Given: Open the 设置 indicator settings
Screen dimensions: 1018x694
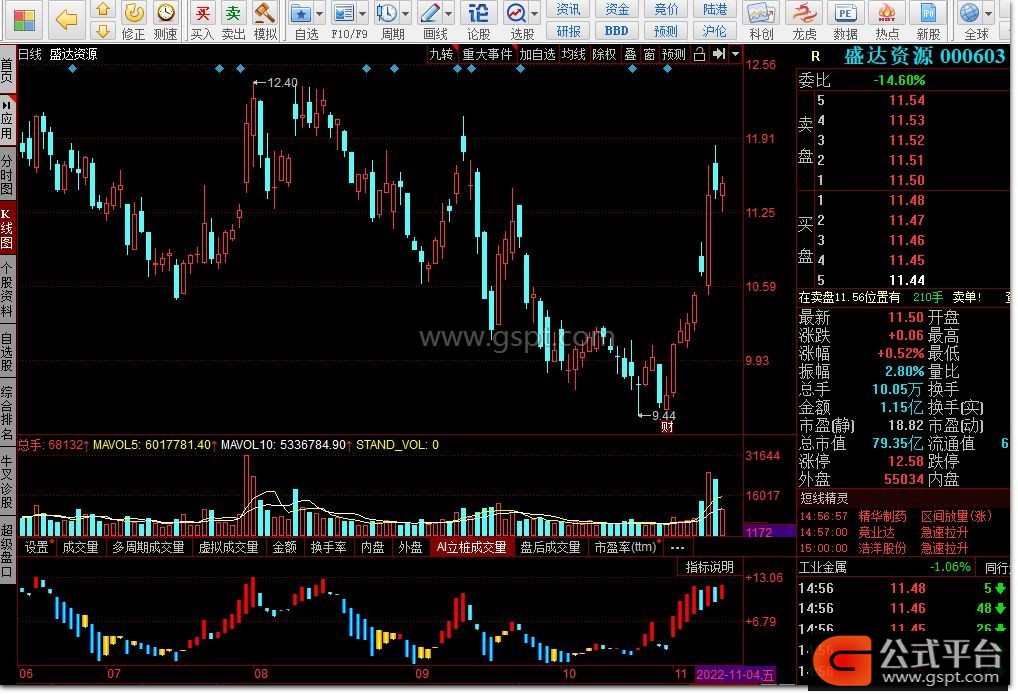Looking at the screenshot, I should tap(36, 547).
